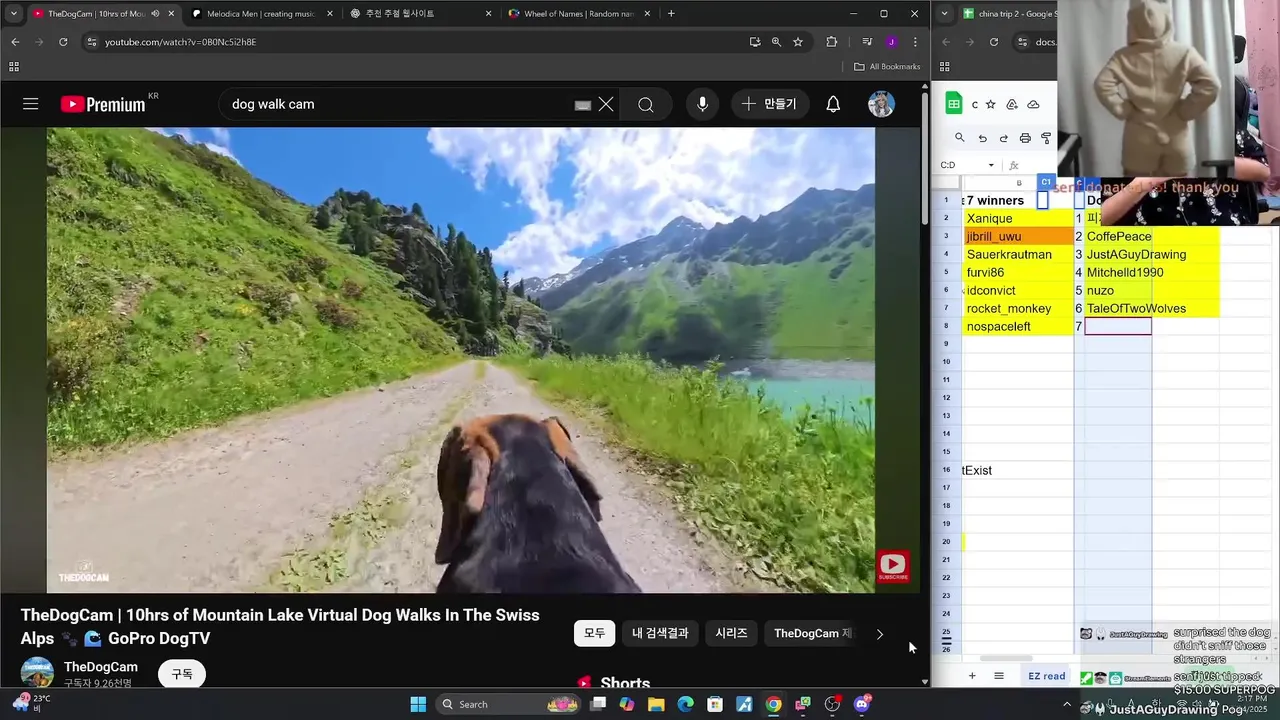Select the Sheets paint format tool
1280x720 pixels.
(x=1046, y=138)
